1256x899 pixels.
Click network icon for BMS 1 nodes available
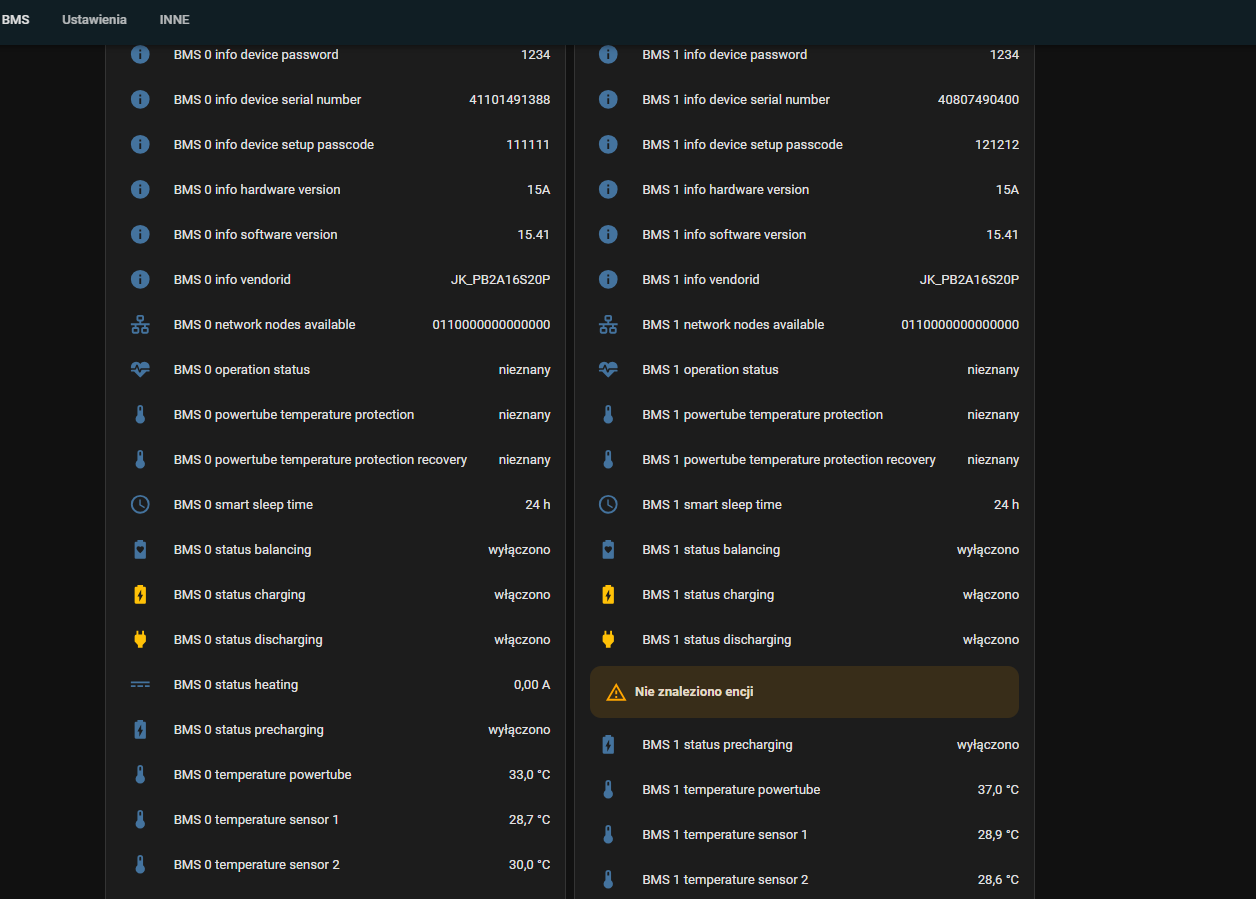(608, 325)
